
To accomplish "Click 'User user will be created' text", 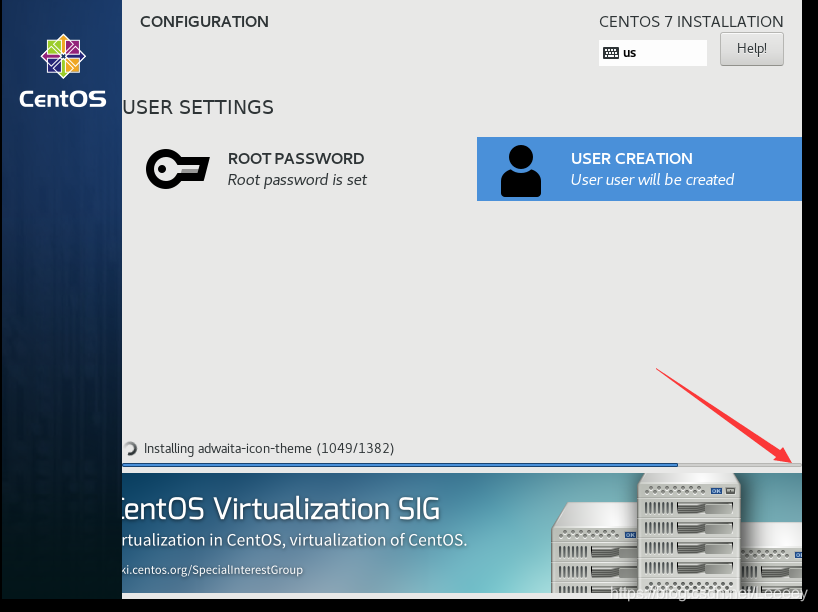I will click(652, 180).
